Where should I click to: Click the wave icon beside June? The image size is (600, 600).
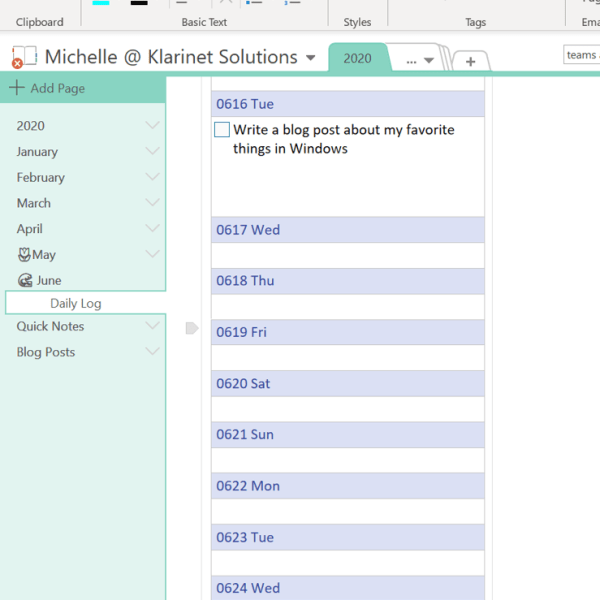[x=25, y=280]
